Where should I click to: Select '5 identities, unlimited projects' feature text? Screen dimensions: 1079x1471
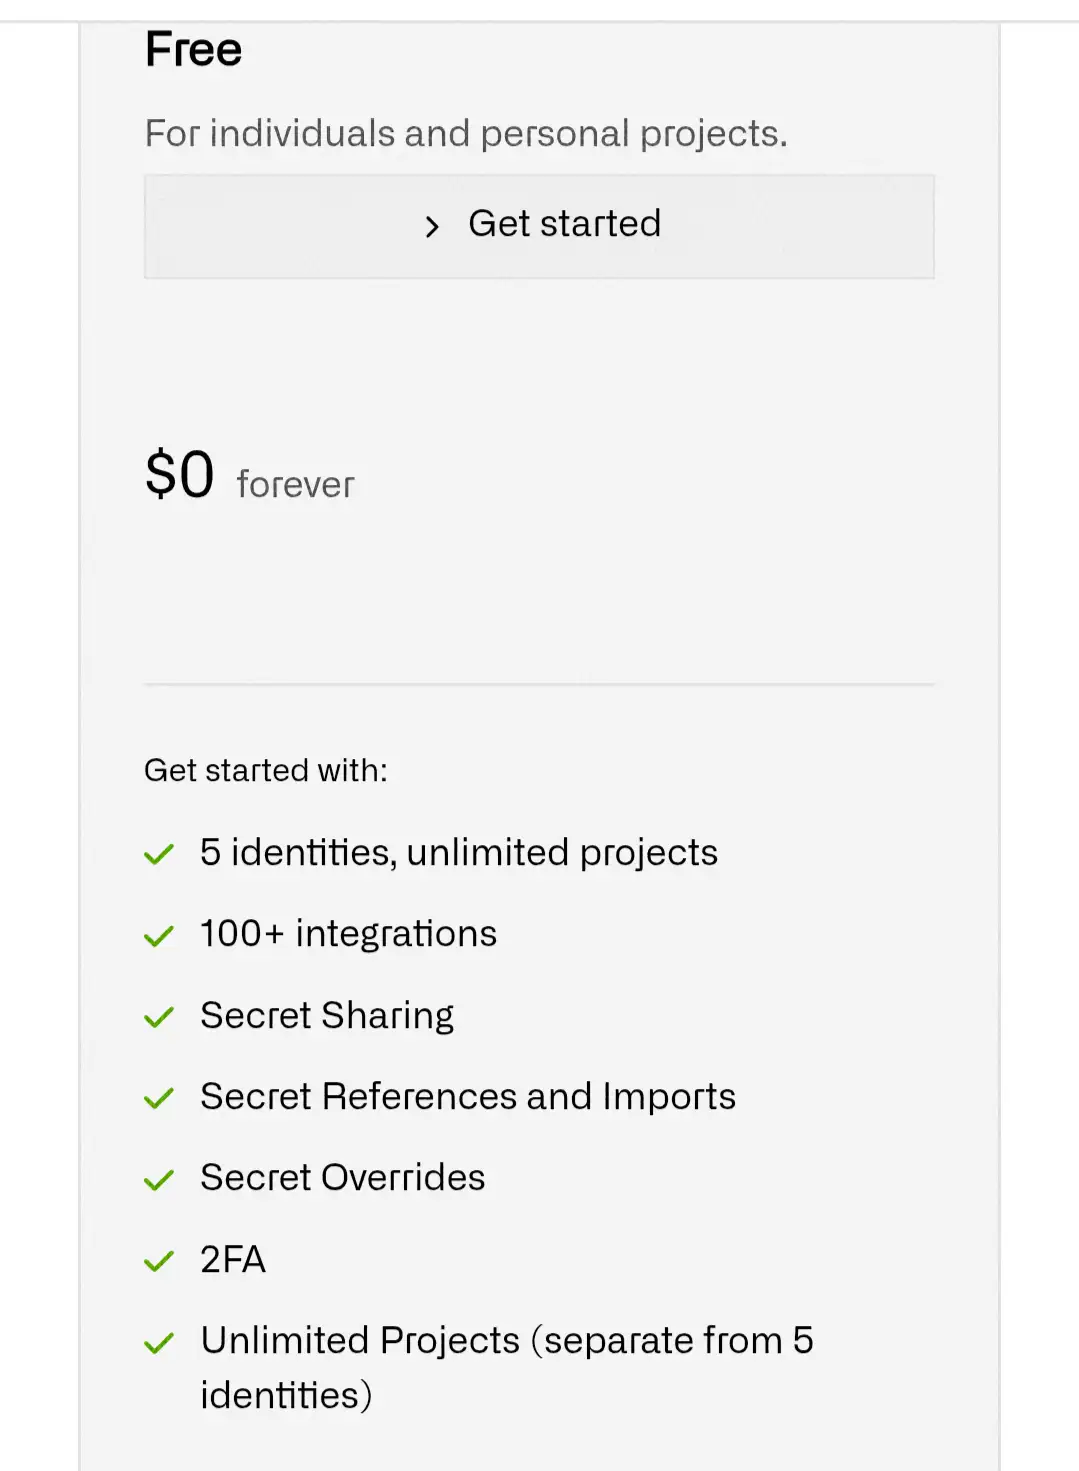point(459,852)
